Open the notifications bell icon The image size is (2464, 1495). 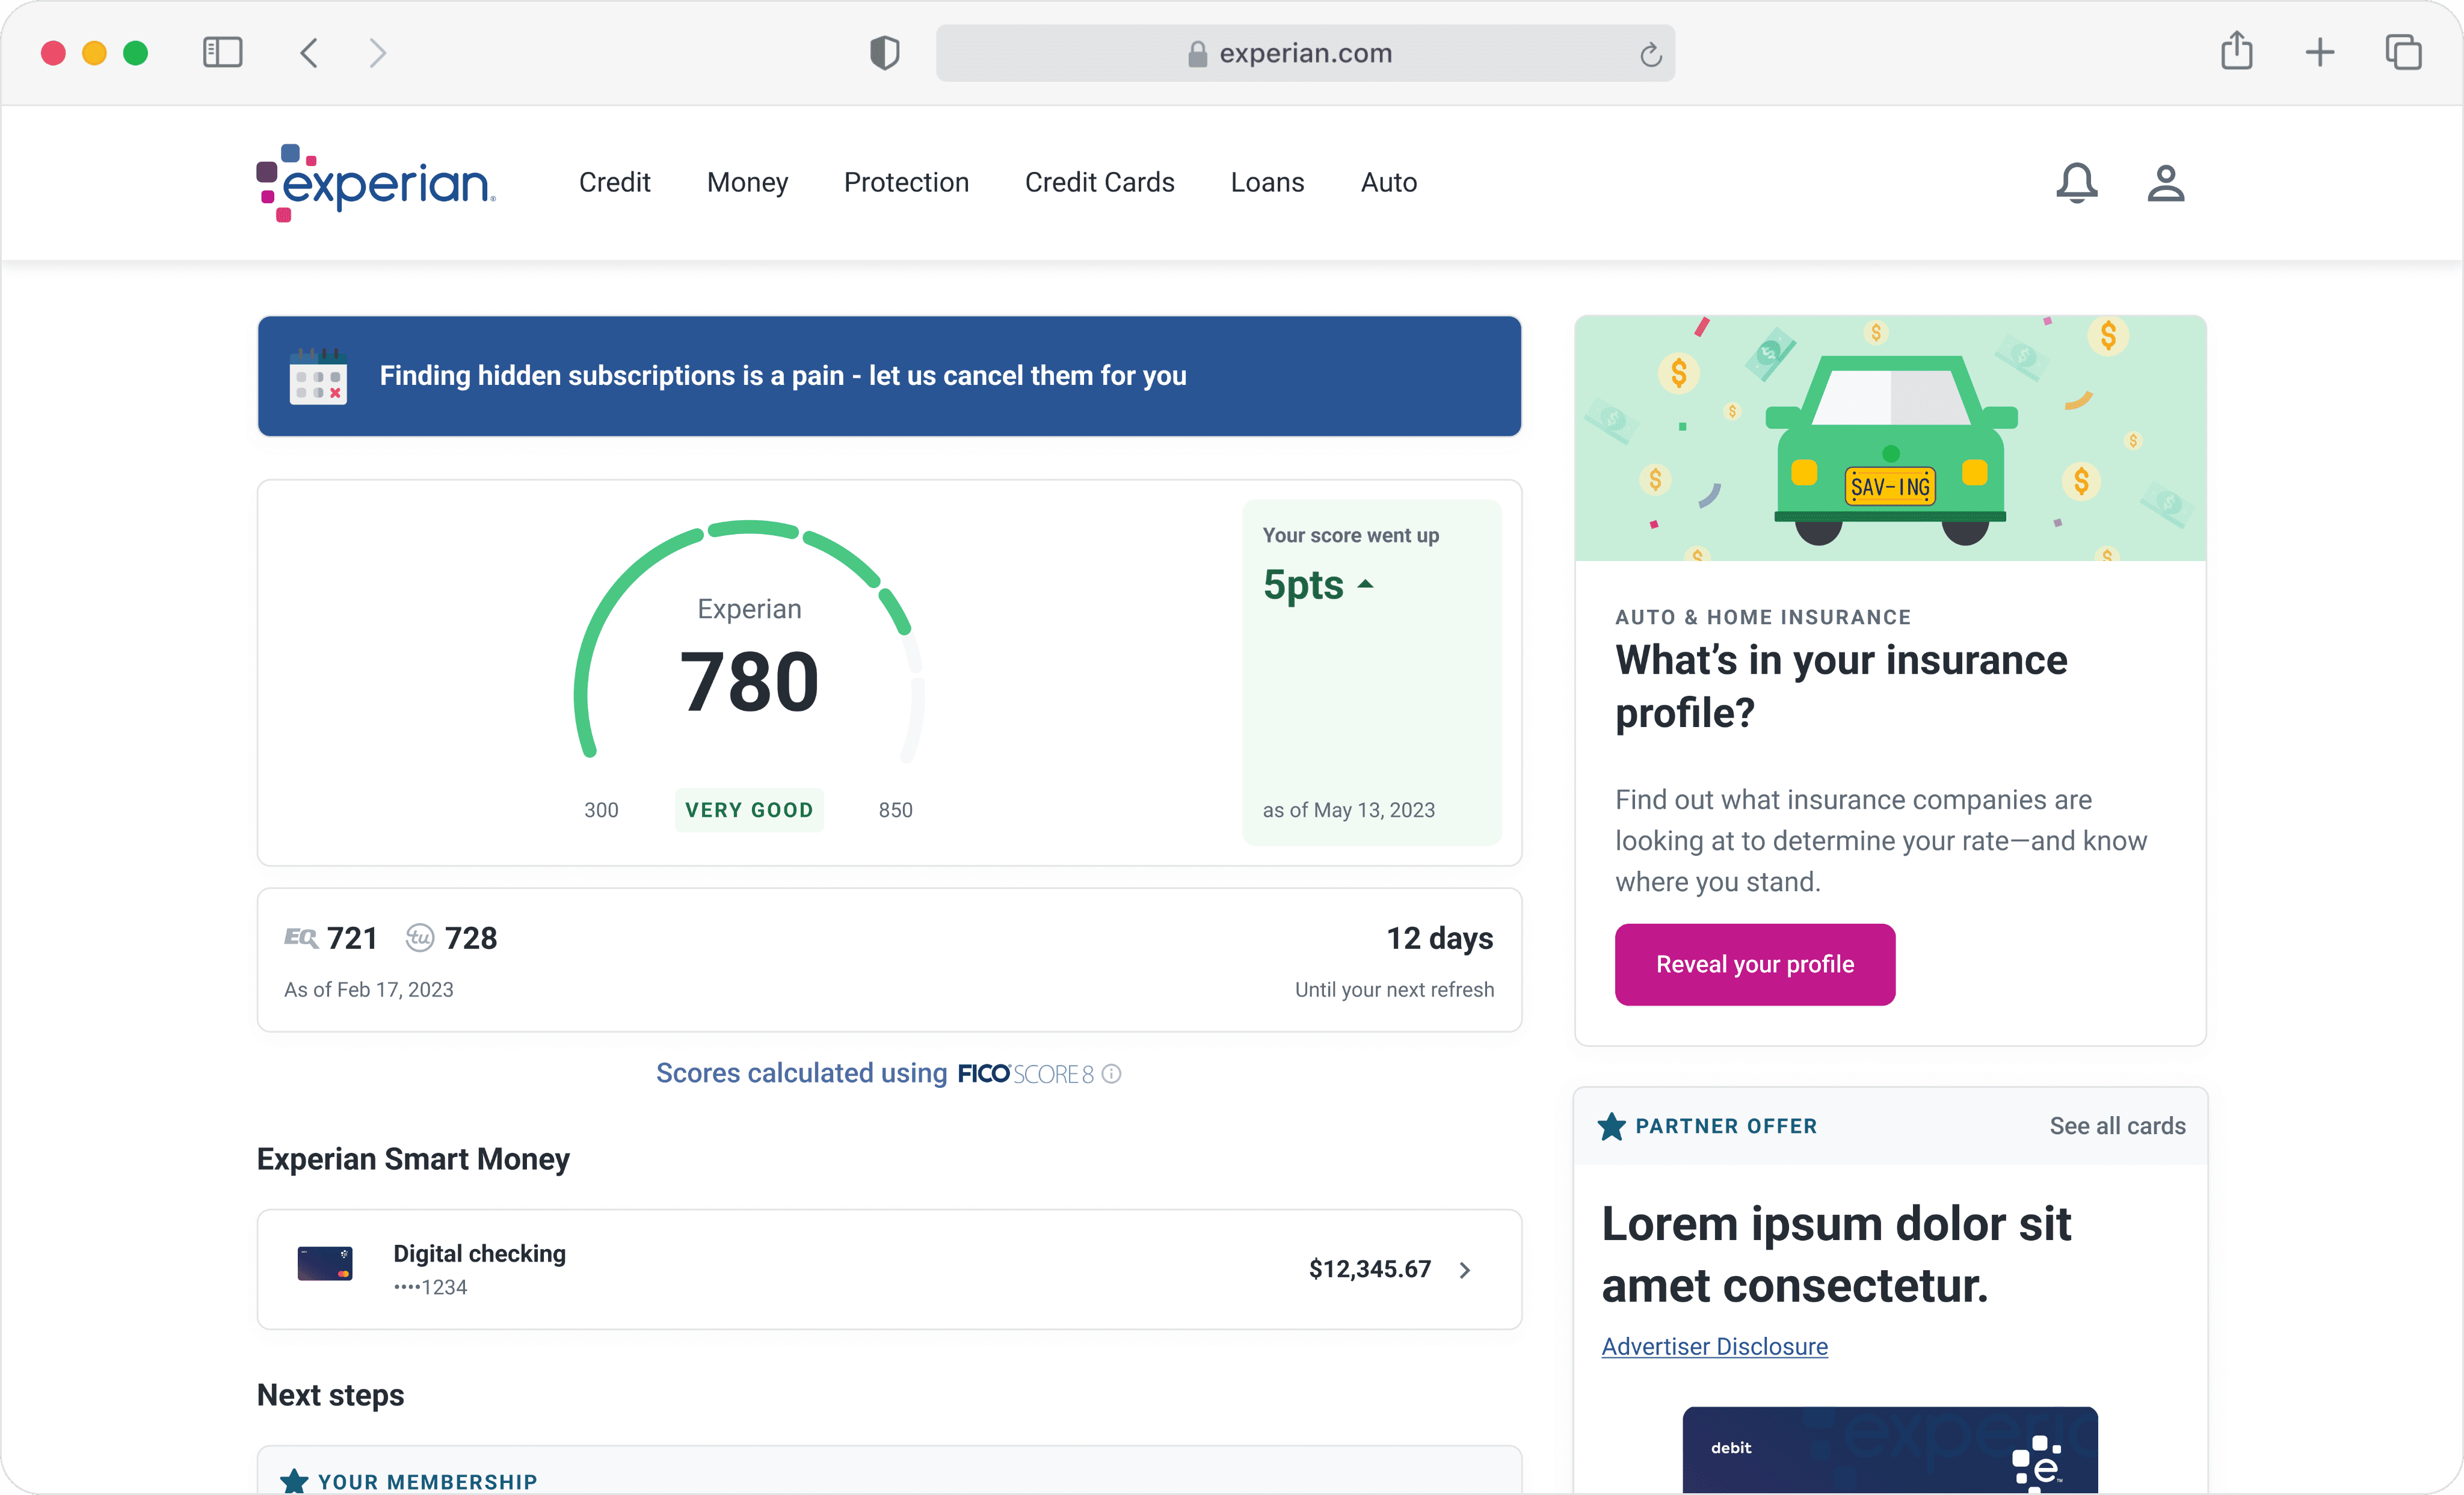tap(2076, 183)
